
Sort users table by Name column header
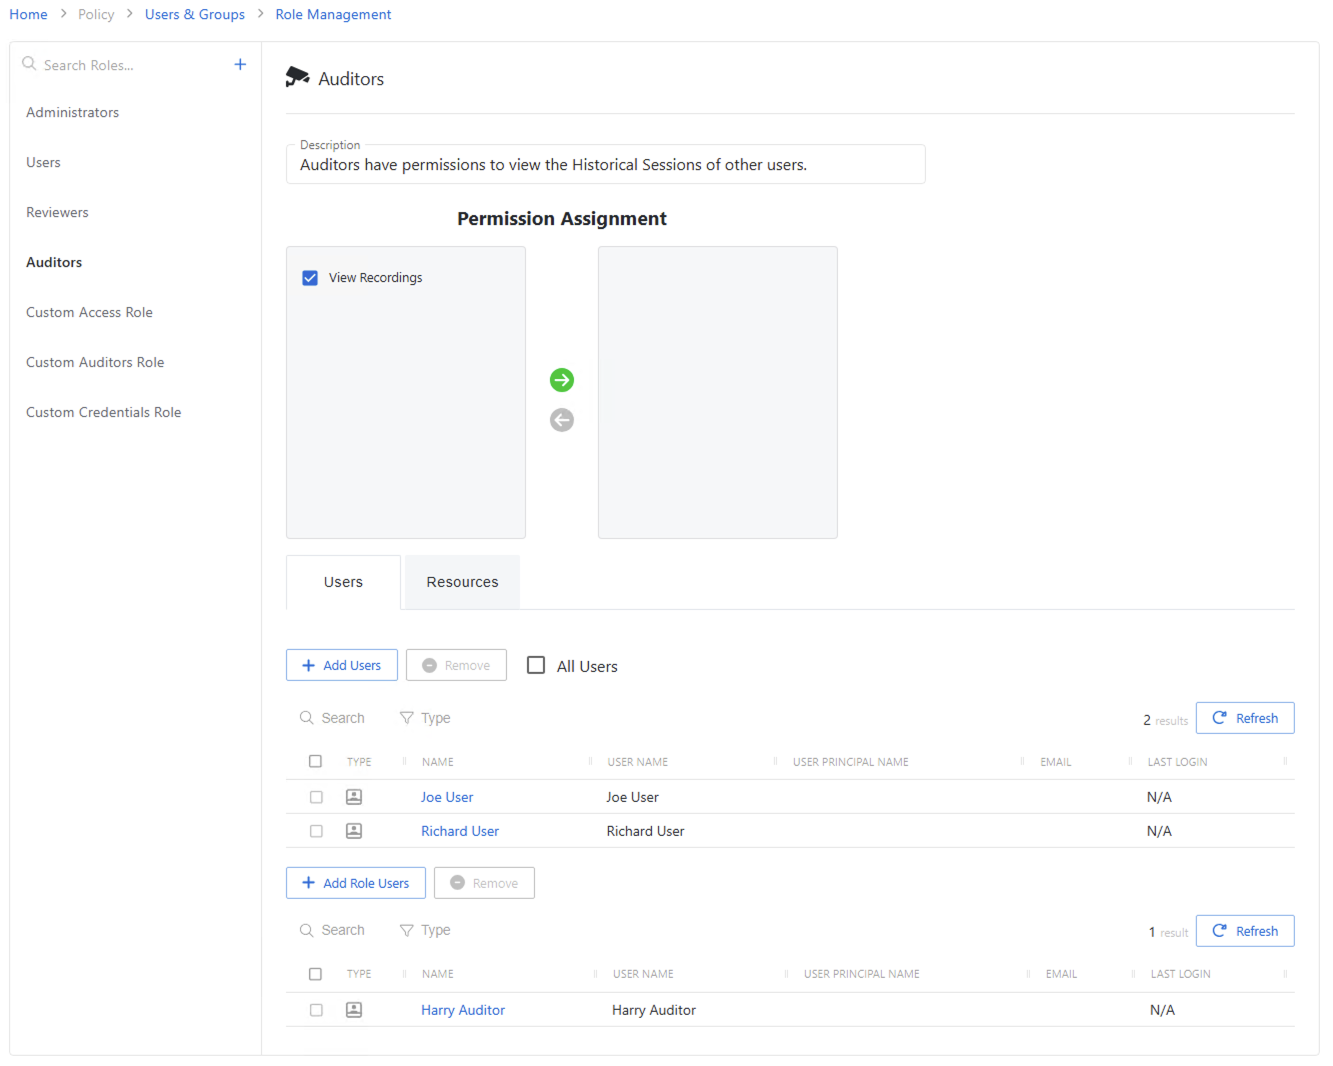(x=438, y=762)
